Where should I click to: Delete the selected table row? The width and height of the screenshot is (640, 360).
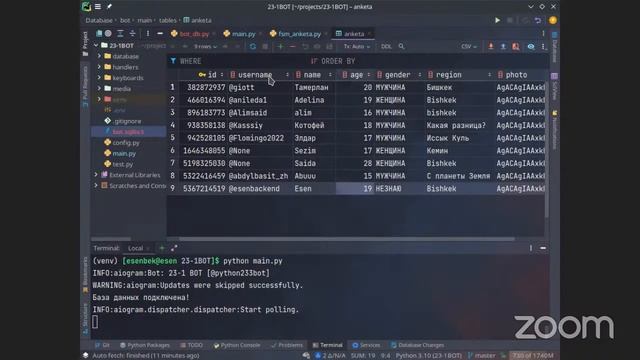[x=292, y=47]
